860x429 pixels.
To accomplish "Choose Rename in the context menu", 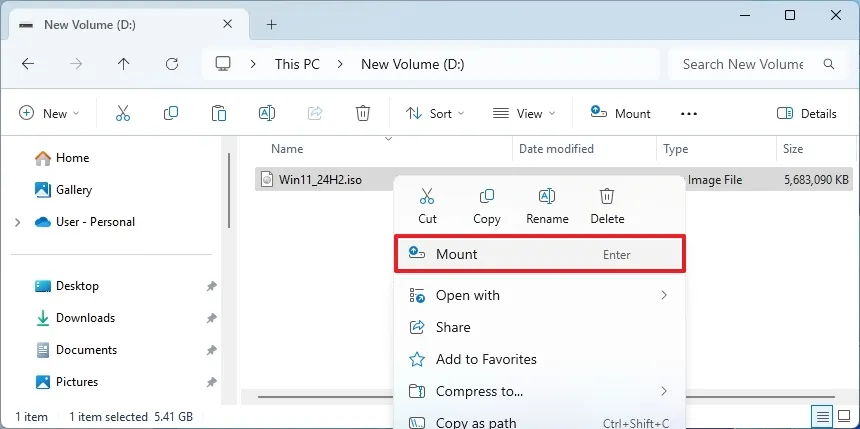I will tap(547, 206).
